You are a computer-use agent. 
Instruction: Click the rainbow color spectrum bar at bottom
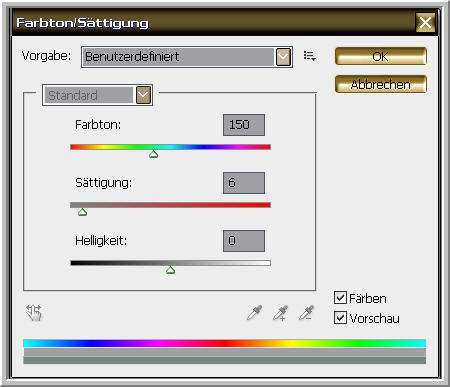click(x=225, y=343)
